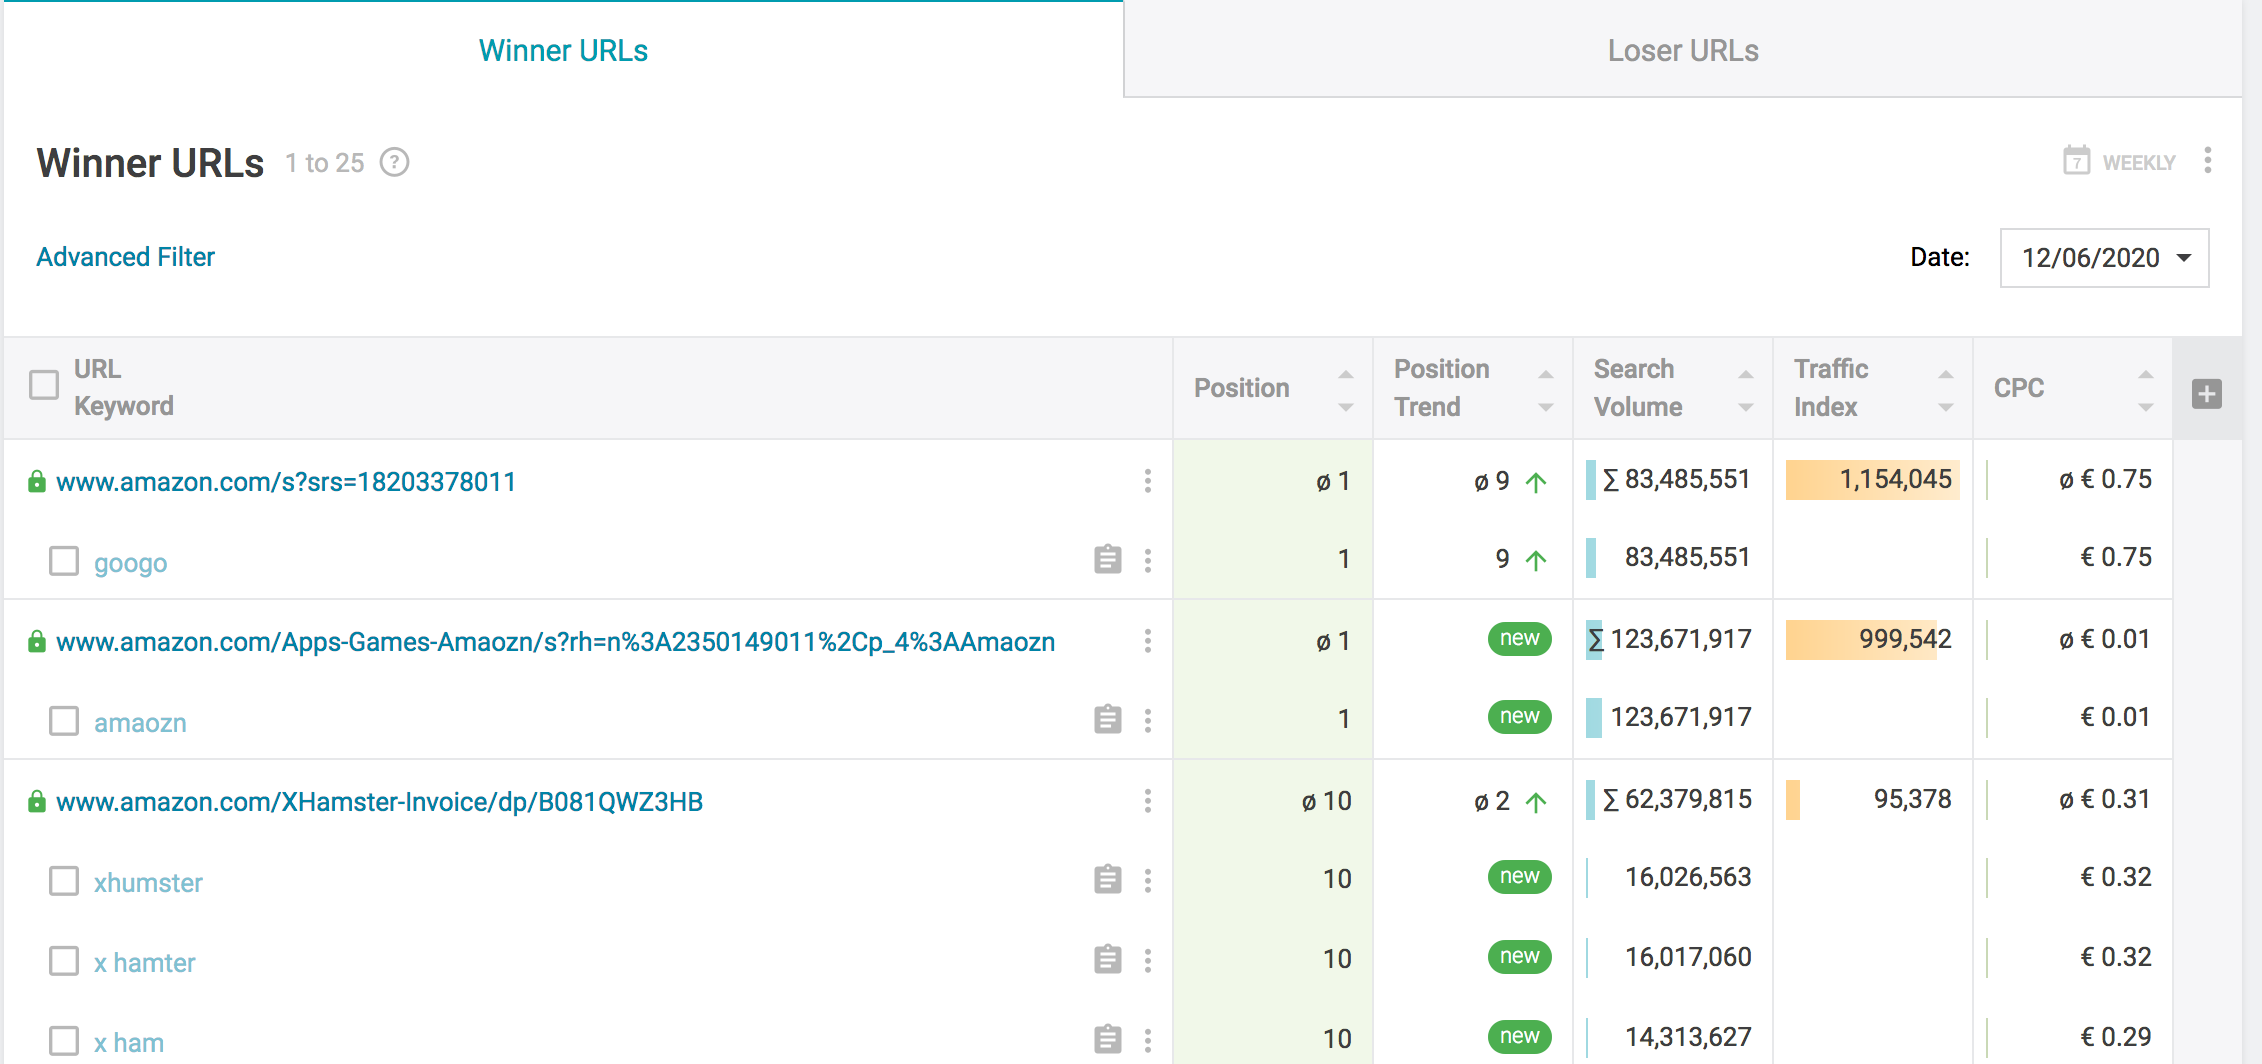Toggle the select-all checkbox in table header
Image resolution: width=2262 pixels, height=1064 pixels.
pos(44,385)
